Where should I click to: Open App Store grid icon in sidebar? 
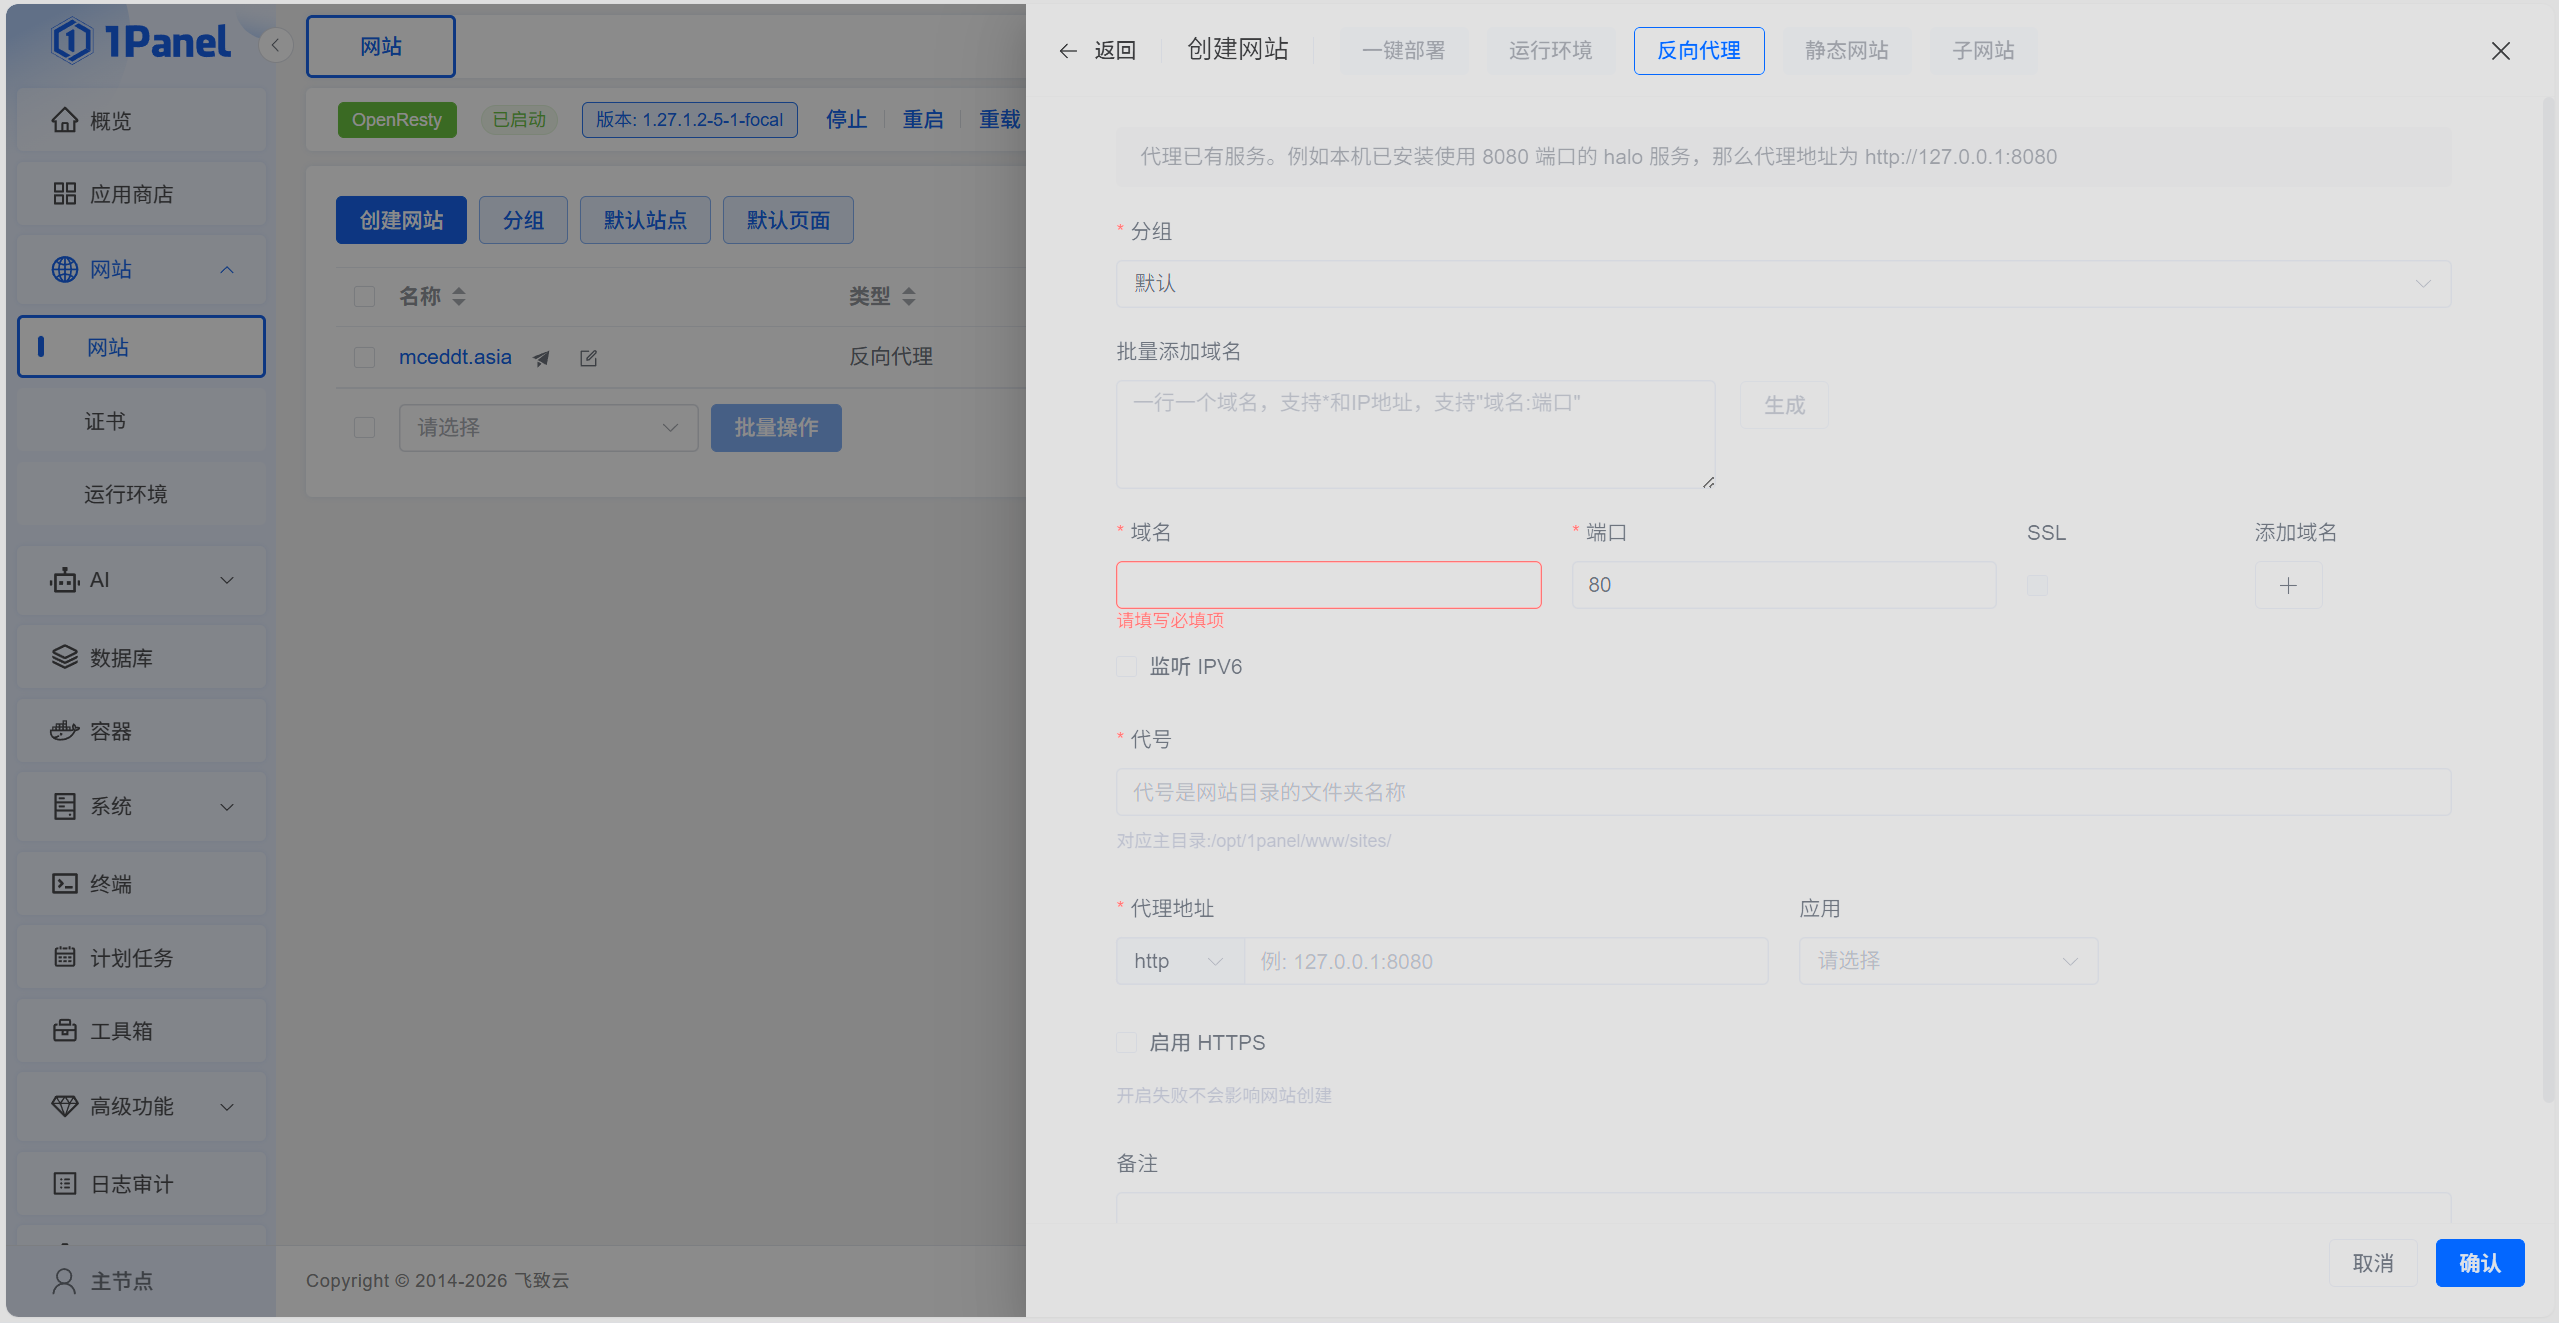(x=65, y=194)
